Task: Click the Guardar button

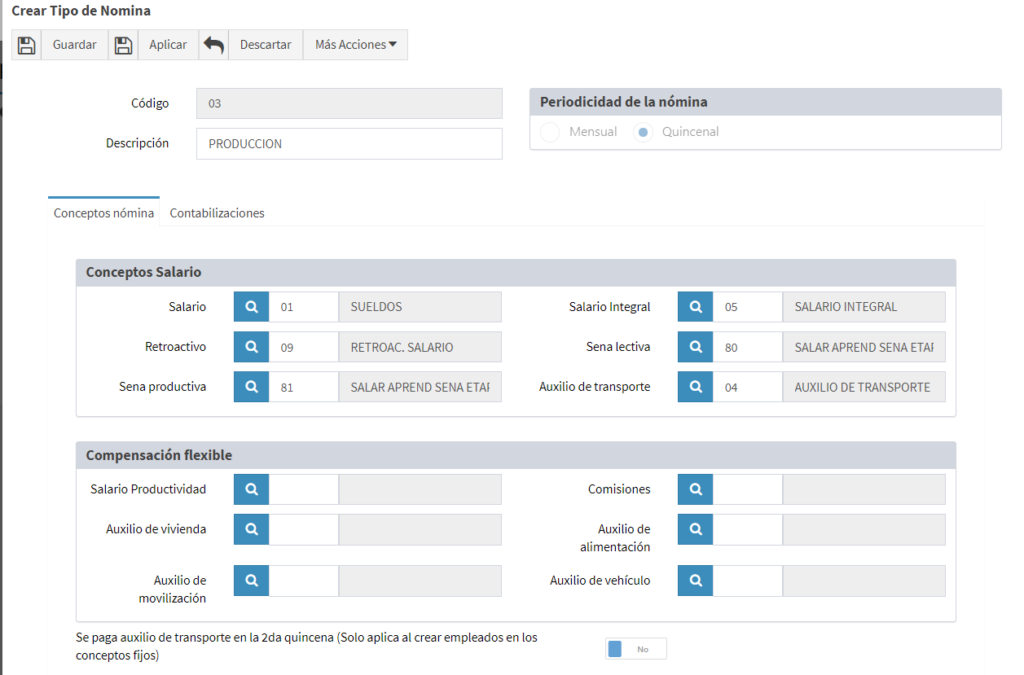Action: (x=74, y=45)
